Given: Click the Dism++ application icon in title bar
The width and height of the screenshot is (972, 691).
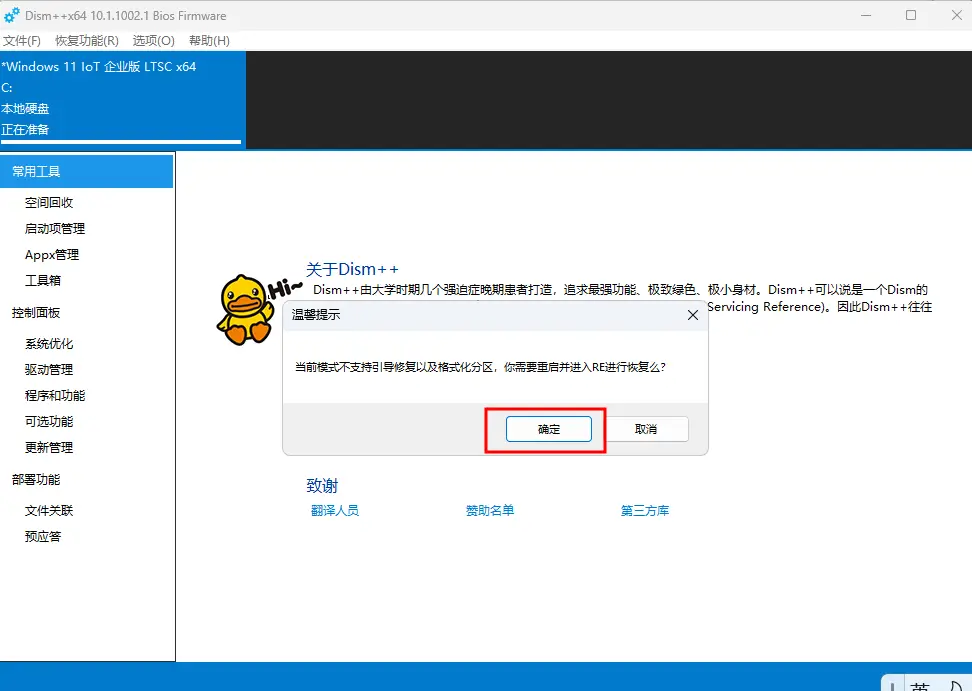Looking at the screenshot, I should (x=12, y=15).
